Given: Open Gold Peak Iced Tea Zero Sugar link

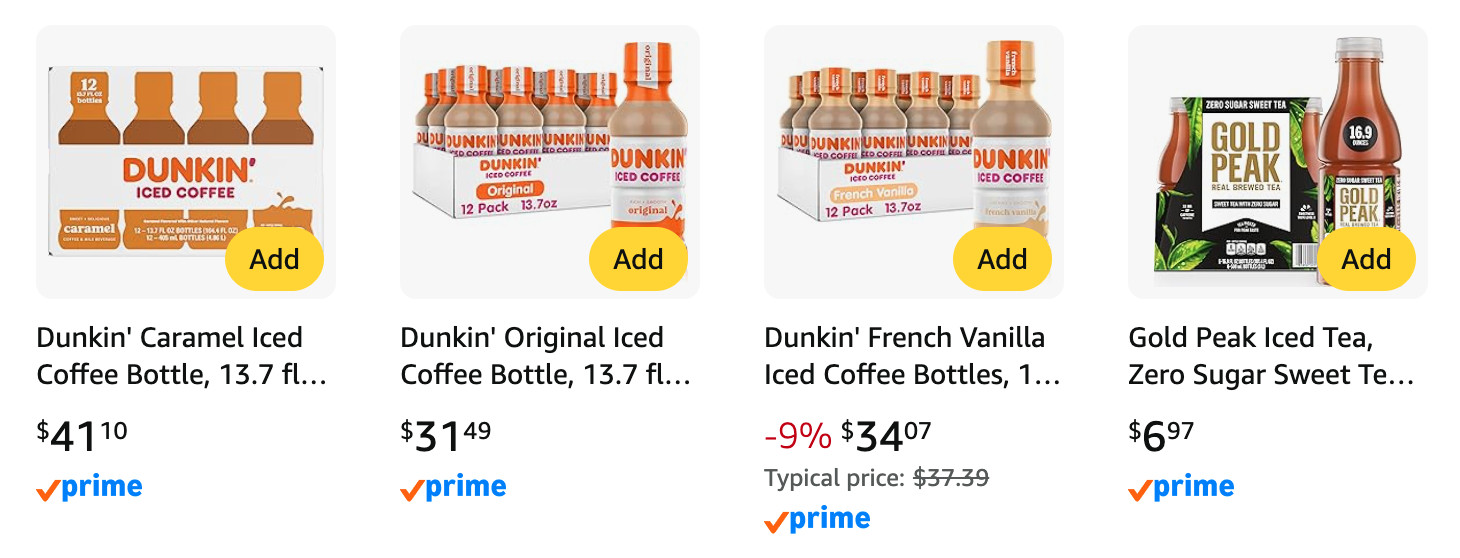Looking at the screenshot, I should point(1272,356).
